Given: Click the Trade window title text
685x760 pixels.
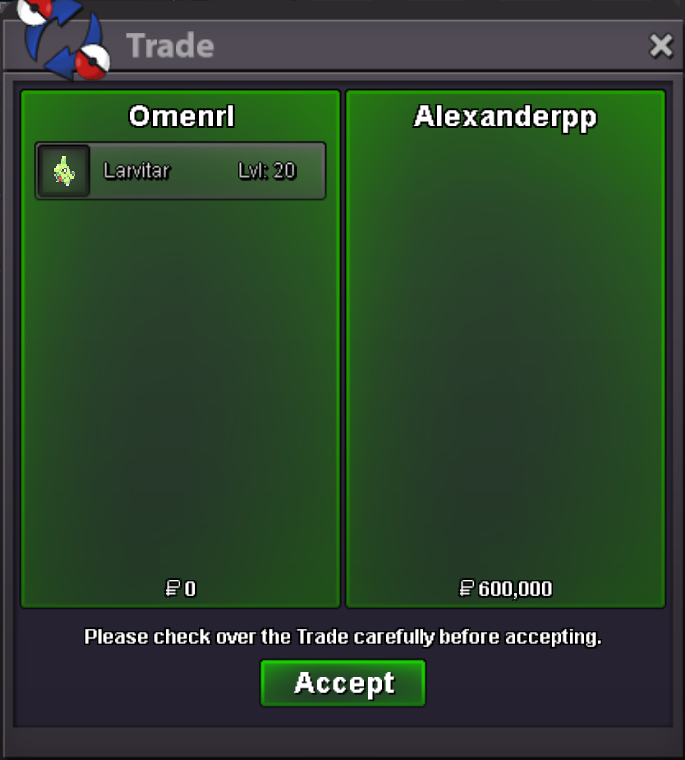Looking at the screenshot, I should 170,46.
